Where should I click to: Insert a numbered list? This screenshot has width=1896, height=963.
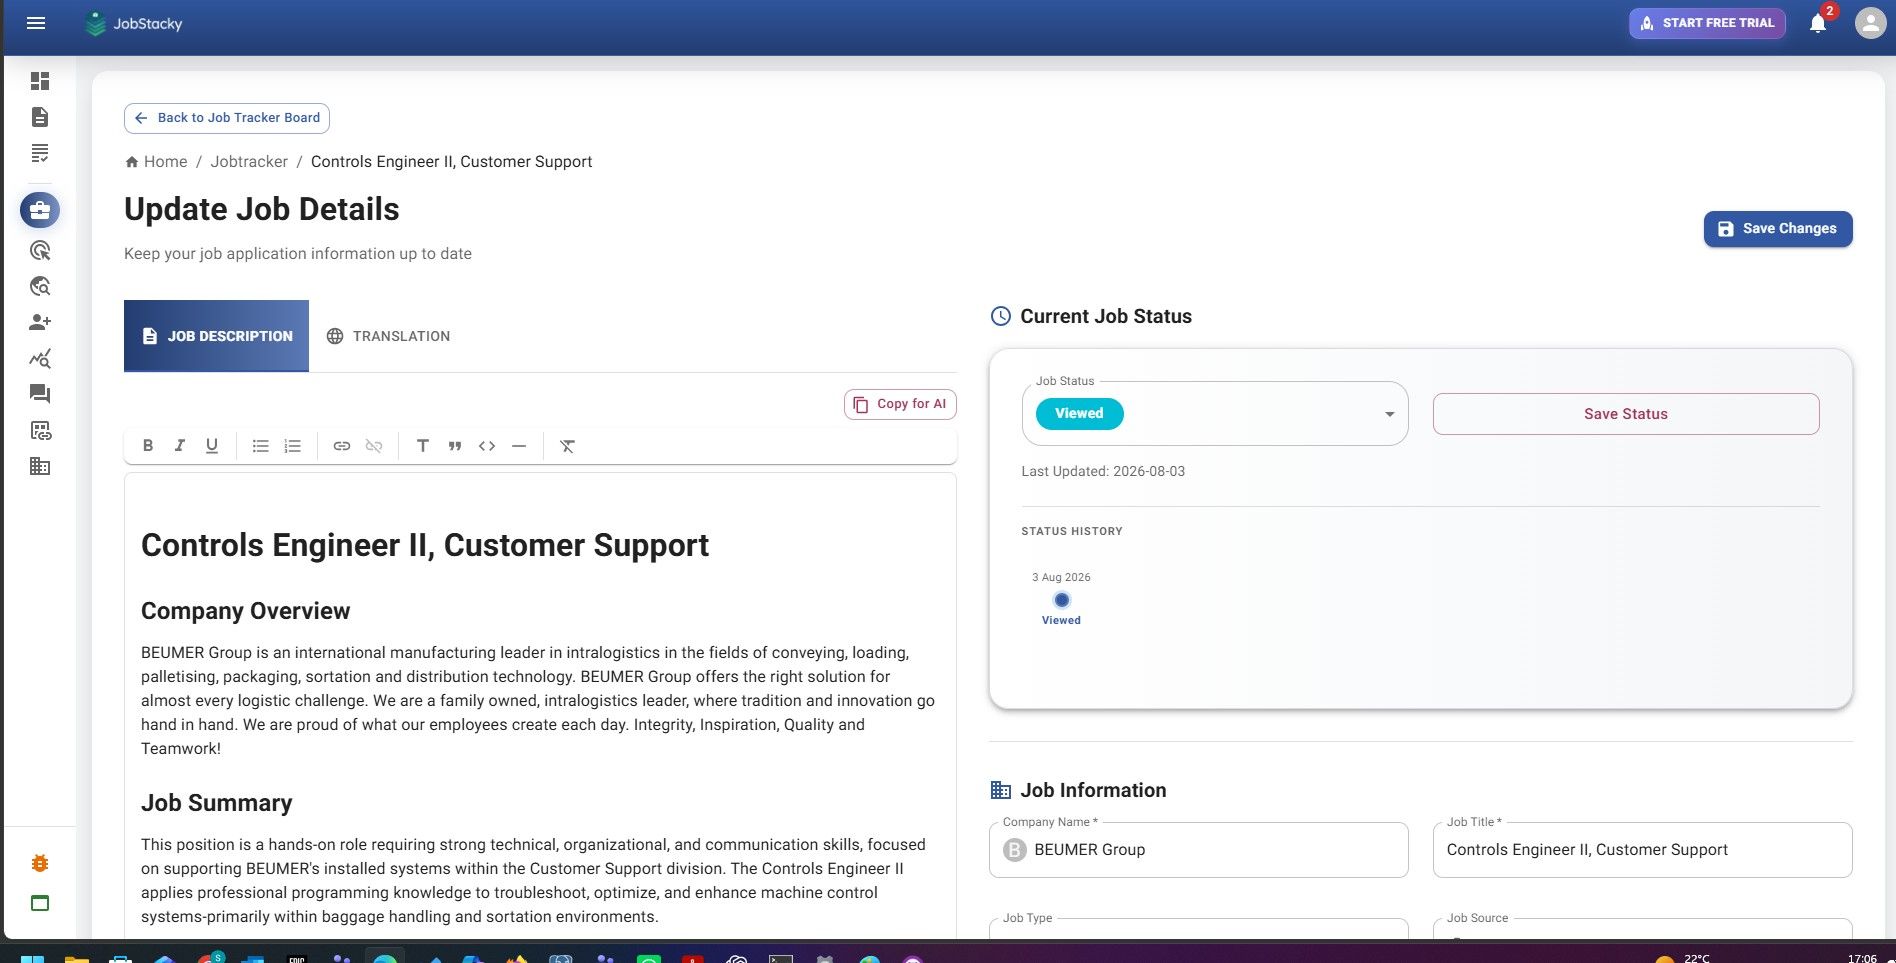[292, 446]
